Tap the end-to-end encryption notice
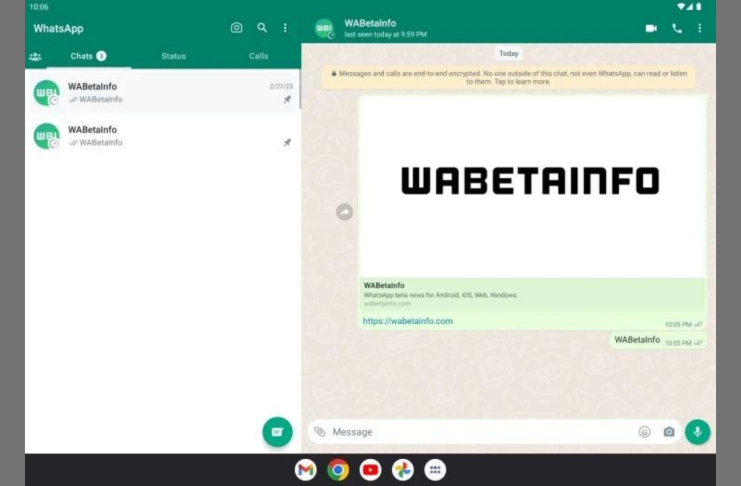Screen dimensions: 741x486 pyautogui.click(x=508, y=78)
